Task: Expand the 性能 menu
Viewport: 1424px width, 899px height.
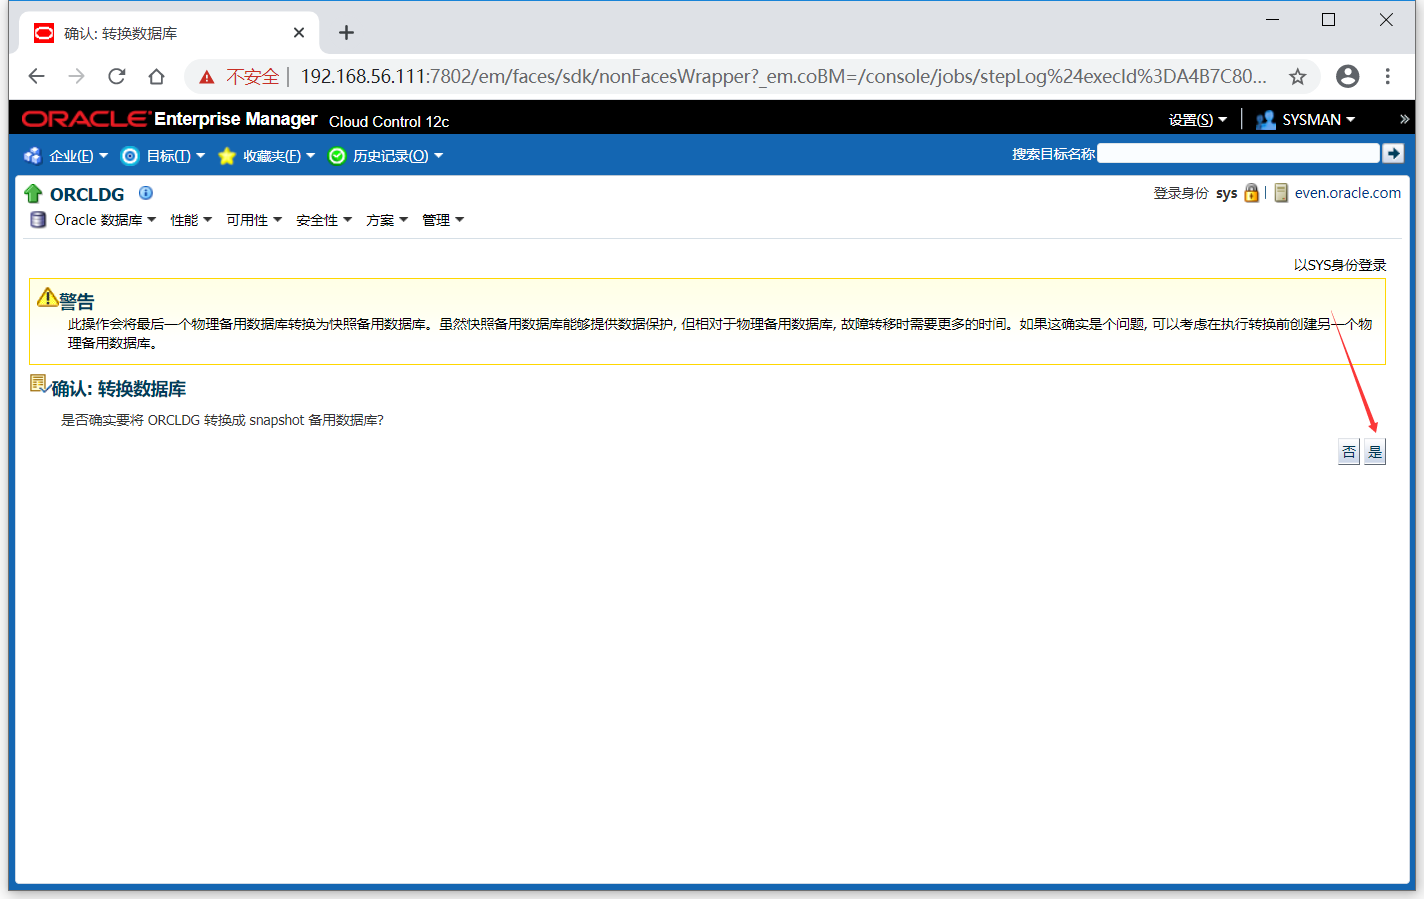Action: coord(191,220)
